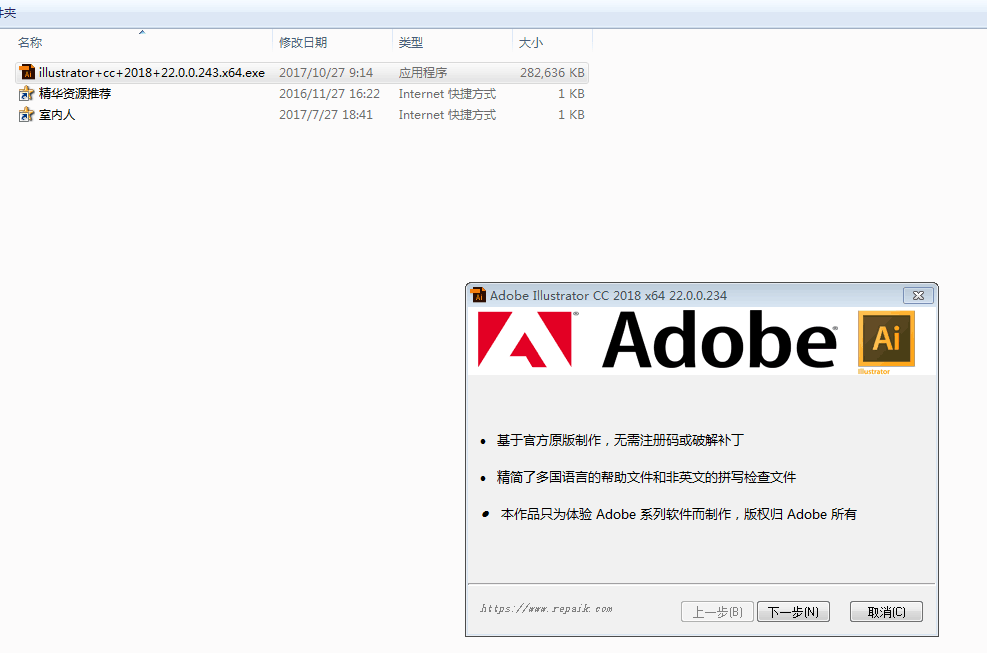
Task: Select the 精华资源推荐 shortcut icon
Action: click(26, 94)
